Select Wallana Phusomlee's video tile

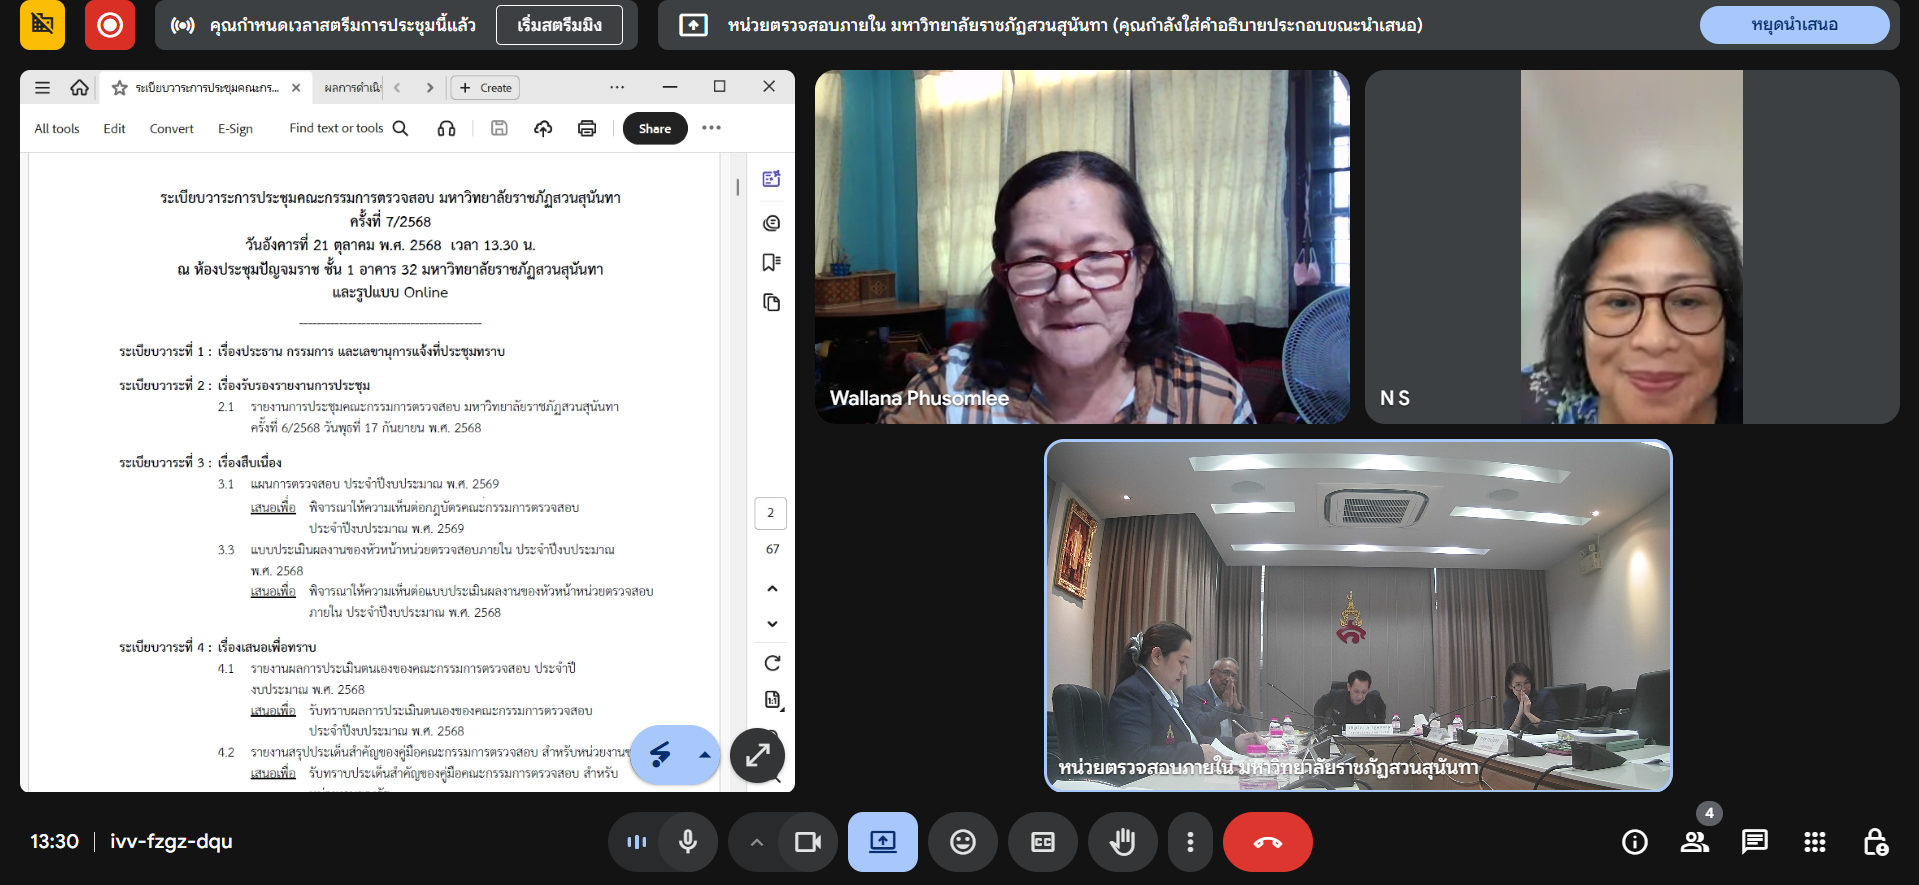[1081, 247]
